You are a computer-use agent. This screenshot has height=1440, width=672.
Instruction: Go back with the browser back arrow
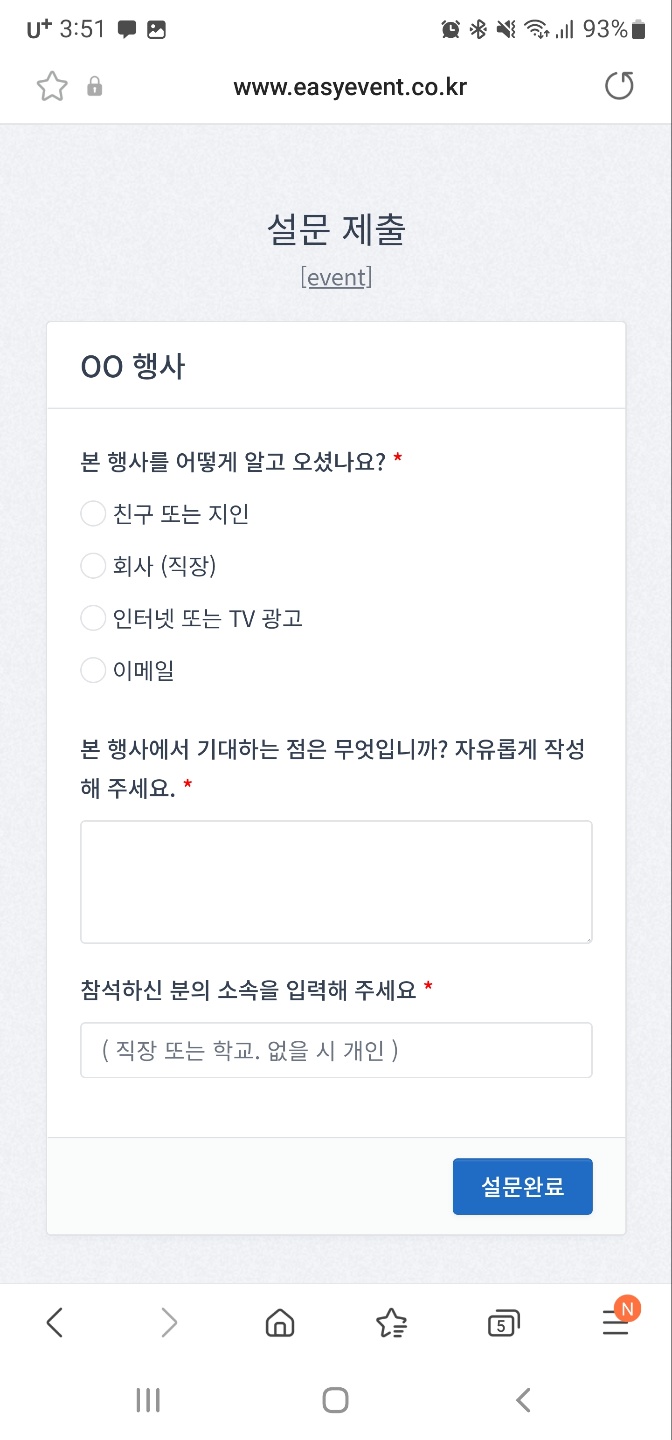56,1323
